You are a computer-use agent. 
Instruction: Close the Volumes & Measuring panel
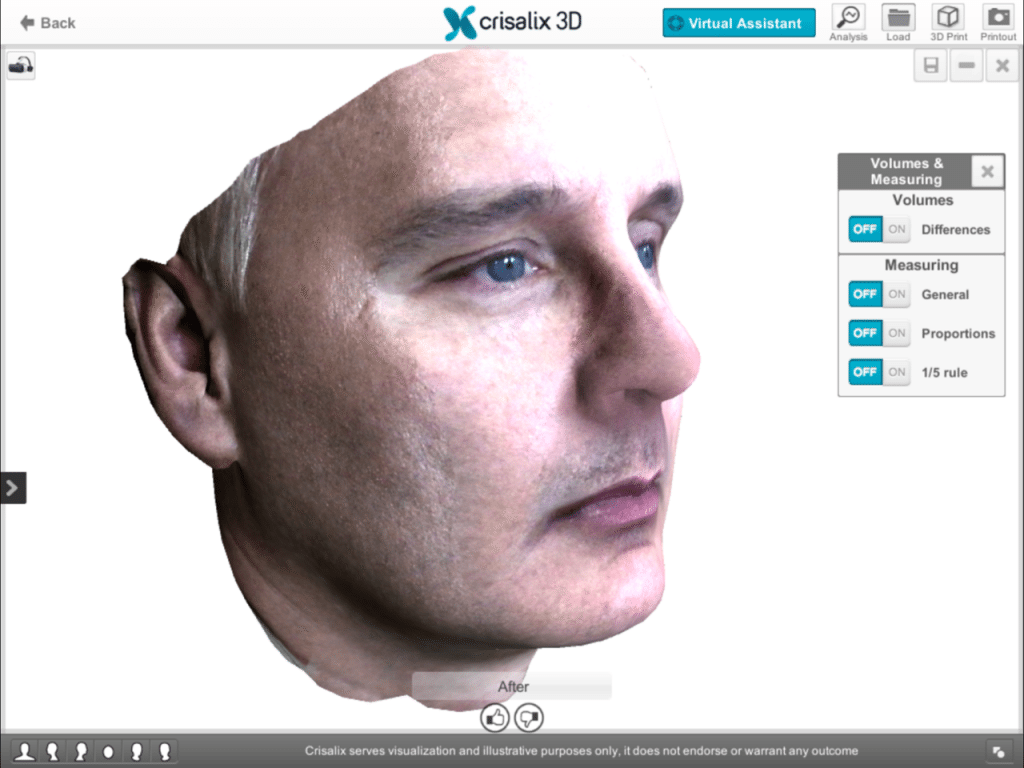[987, 171]
